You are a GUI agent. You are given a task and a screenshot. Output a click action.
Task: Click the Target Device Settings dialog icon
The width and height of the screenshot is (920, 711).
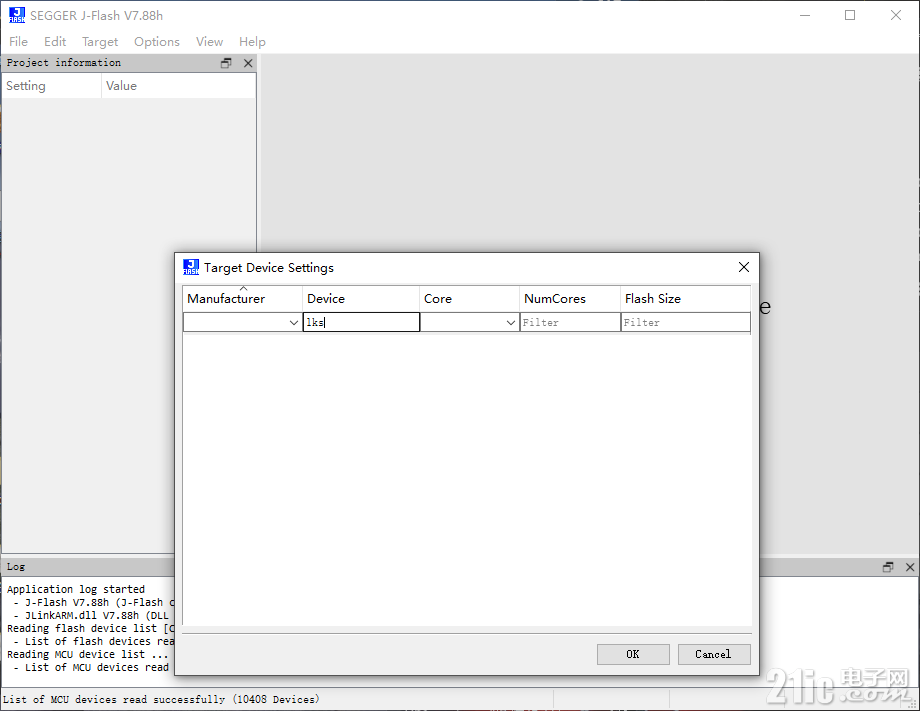[191, 267]
